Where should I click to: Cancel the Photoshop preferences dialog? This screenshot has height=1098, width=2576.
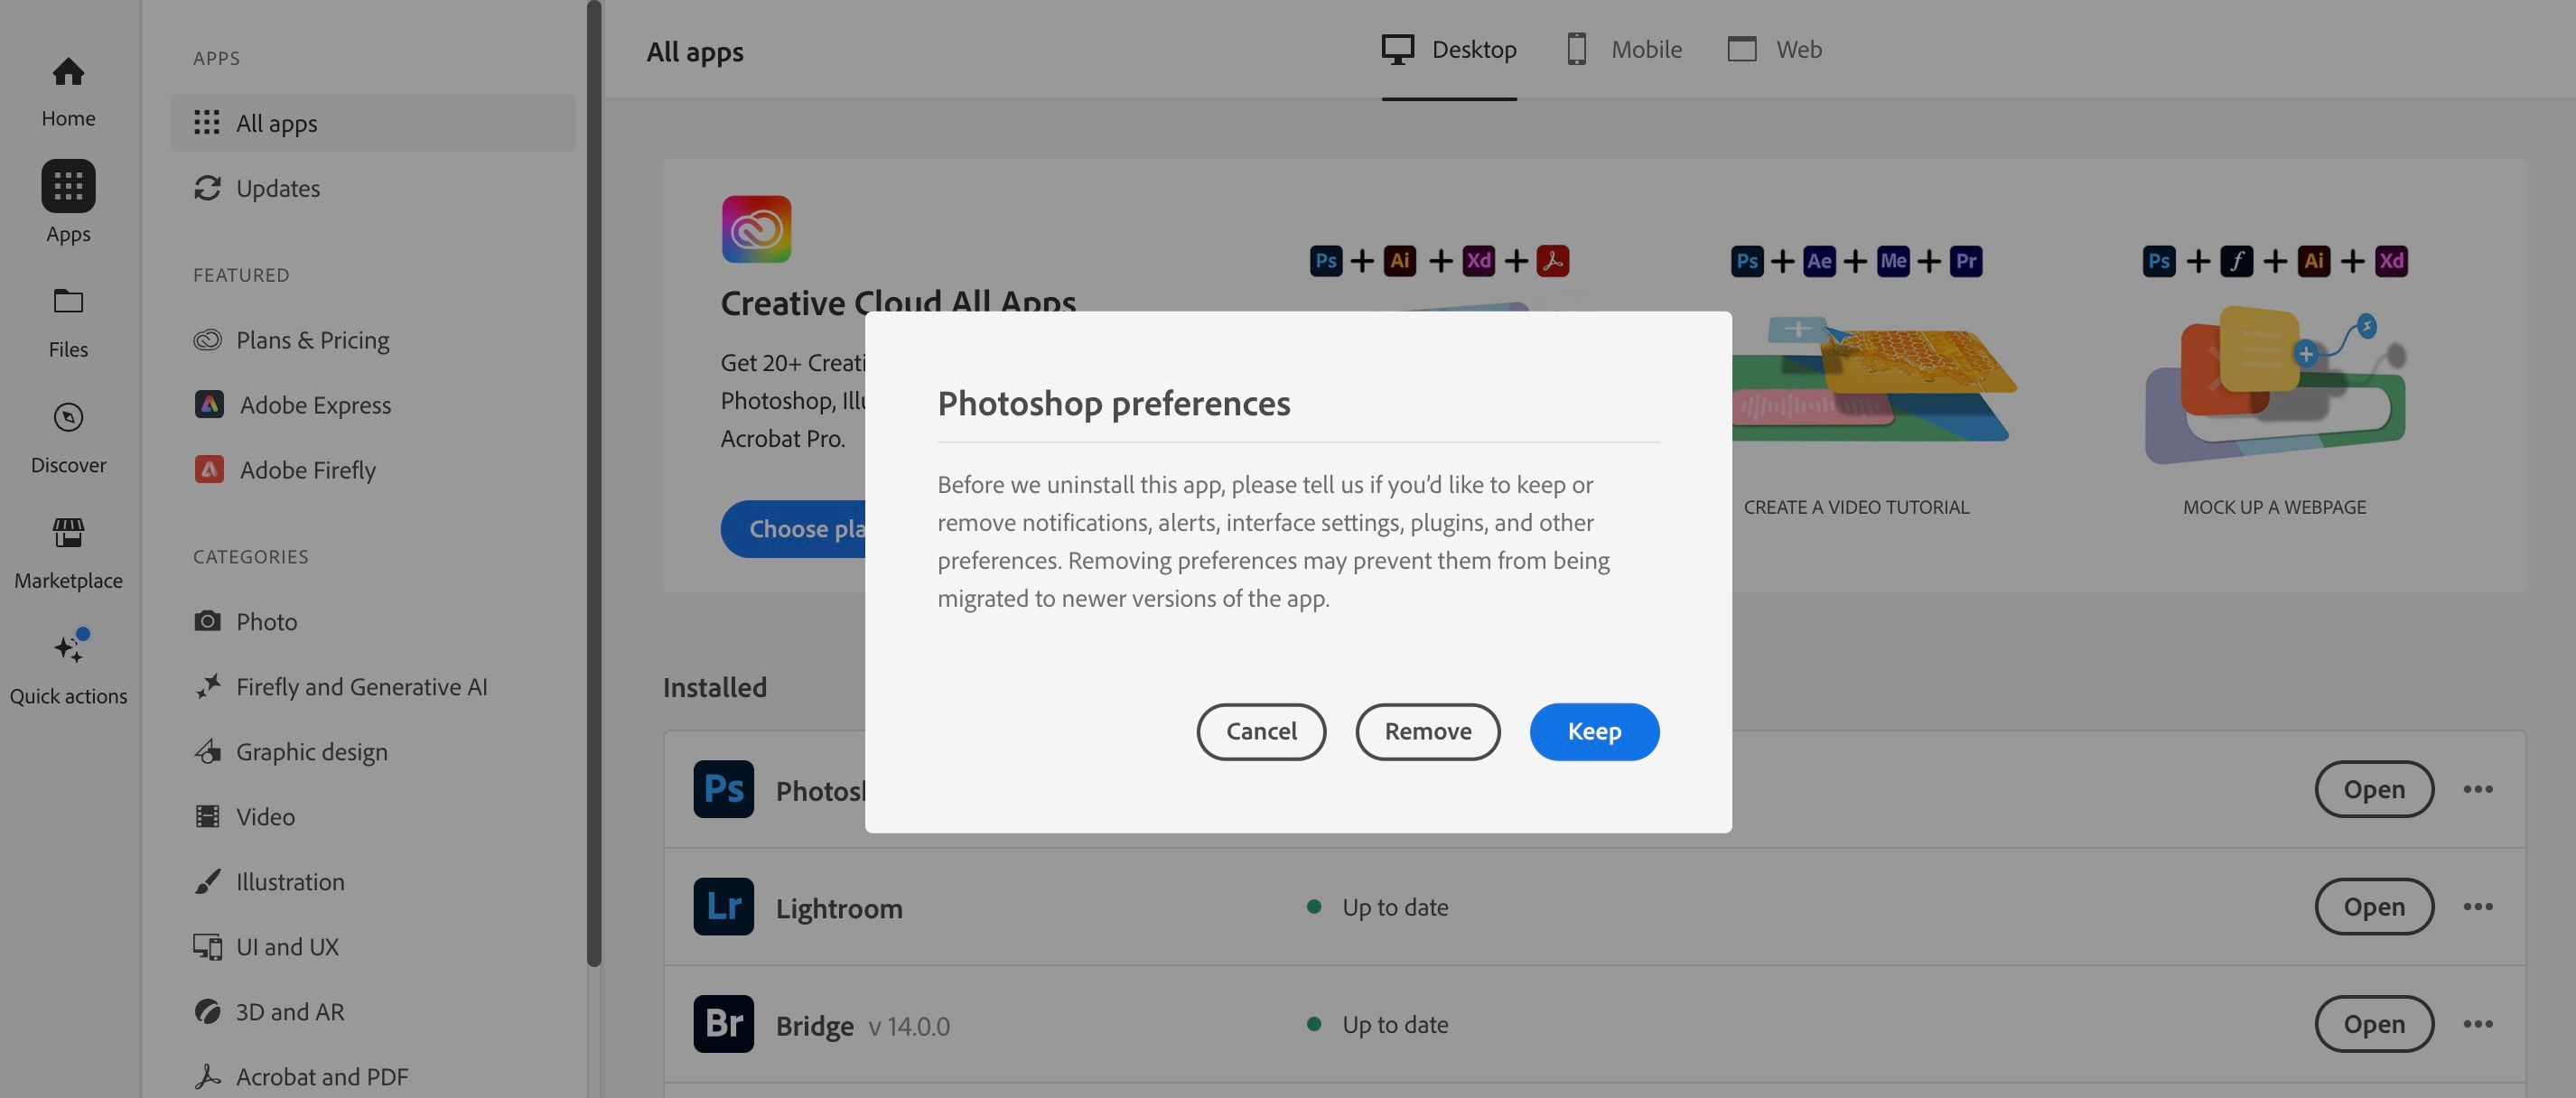point(1260,731)
